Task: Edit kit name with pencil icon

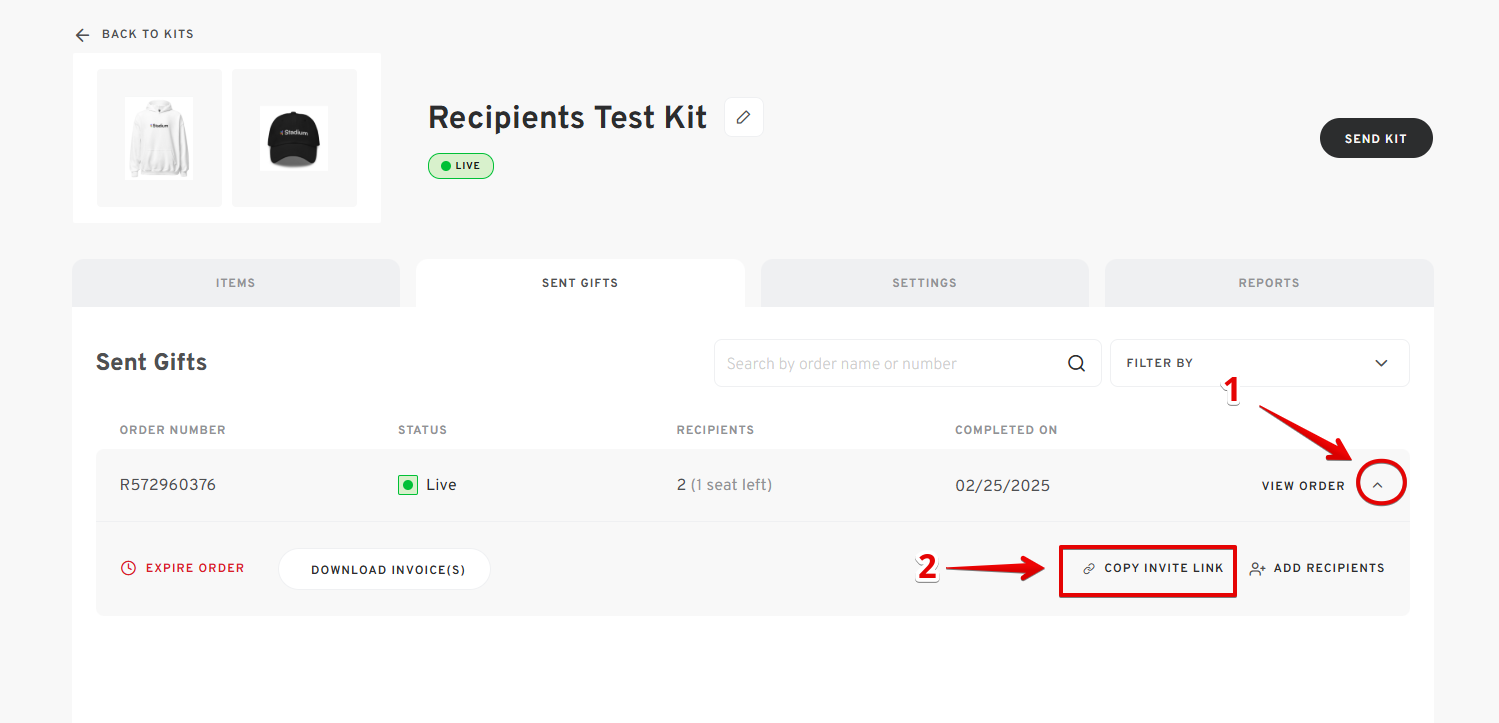Action: click(x=743, y=117)
